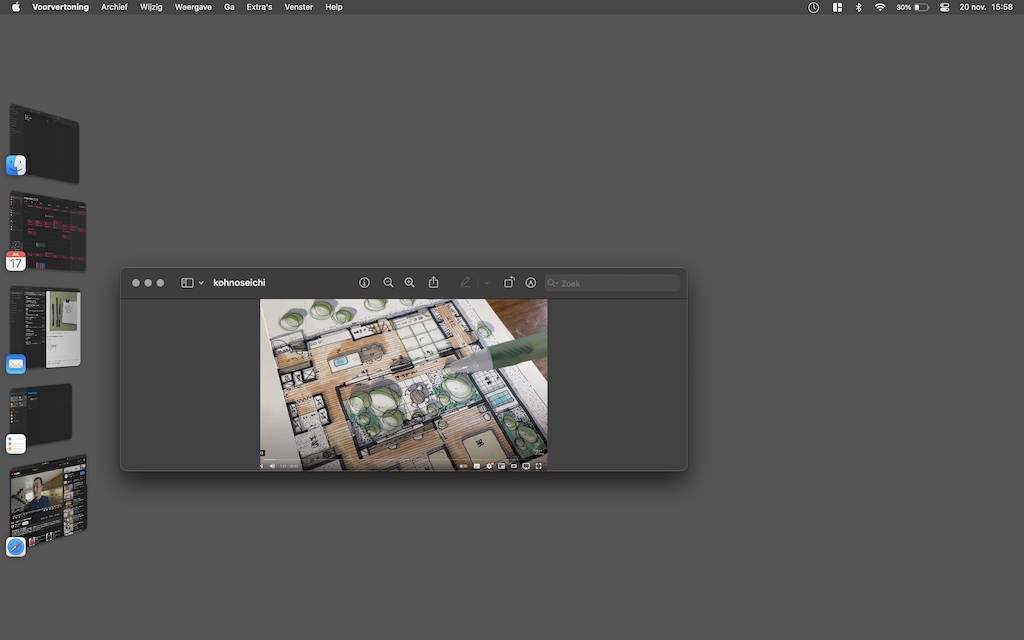Click the 30% battery indicator
Image resolution: width=1024 pixels, height=640 pixels.
[x=912, y=7]
